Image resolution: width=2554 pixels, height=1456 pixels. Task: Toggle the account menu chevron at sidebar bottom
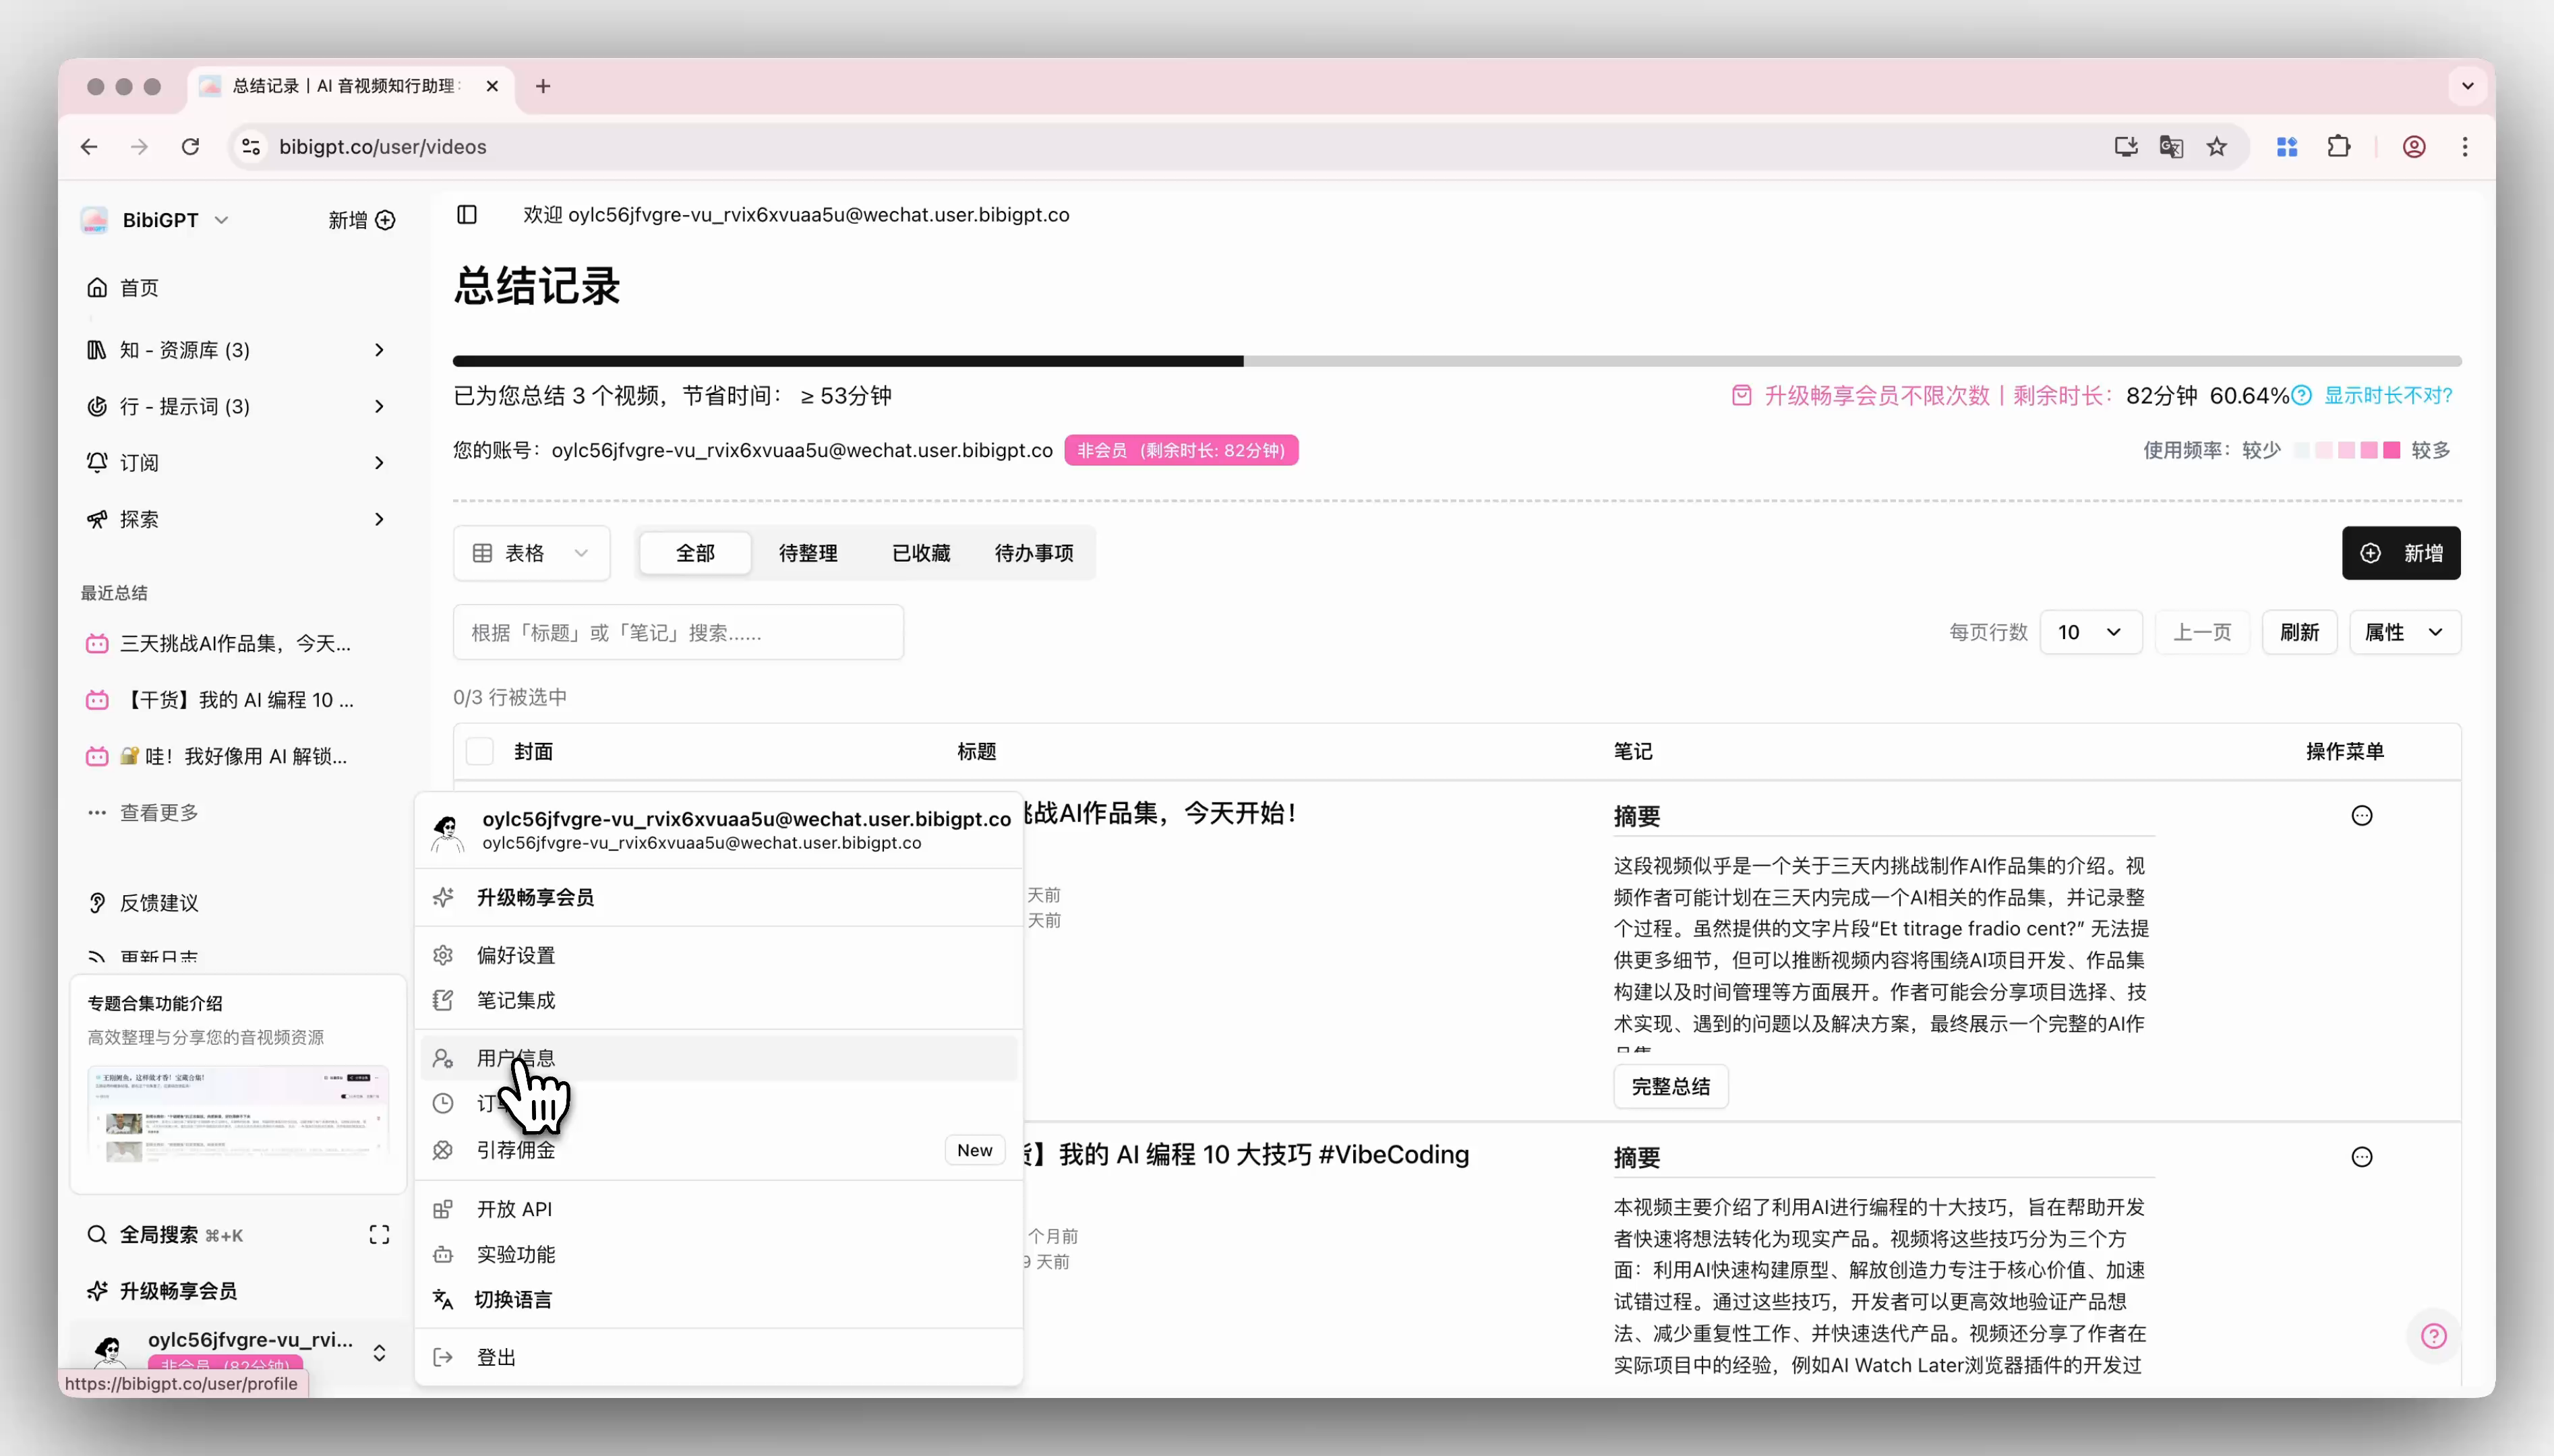(x=379, y=1353)
